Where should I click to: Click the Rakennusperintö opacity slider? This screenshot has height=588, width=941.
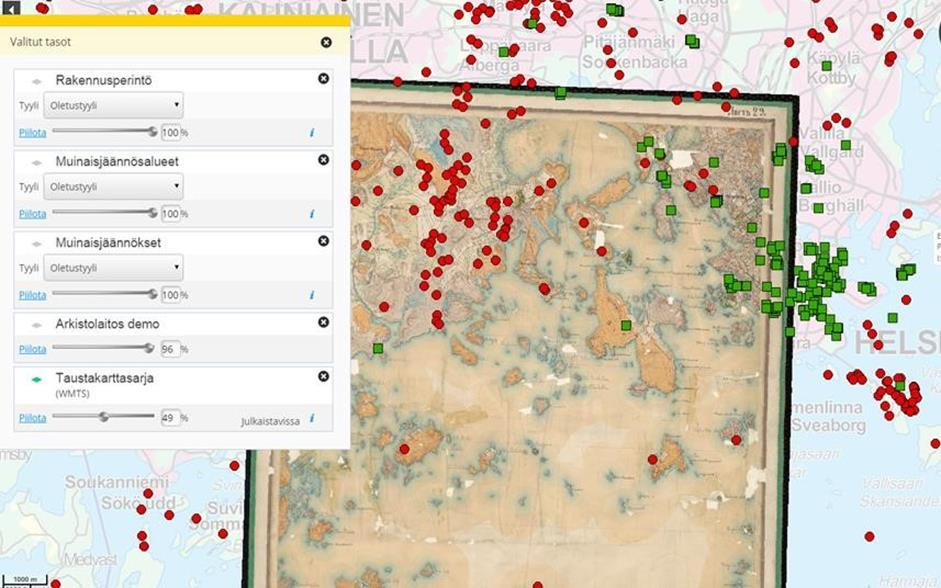point(105,131)
